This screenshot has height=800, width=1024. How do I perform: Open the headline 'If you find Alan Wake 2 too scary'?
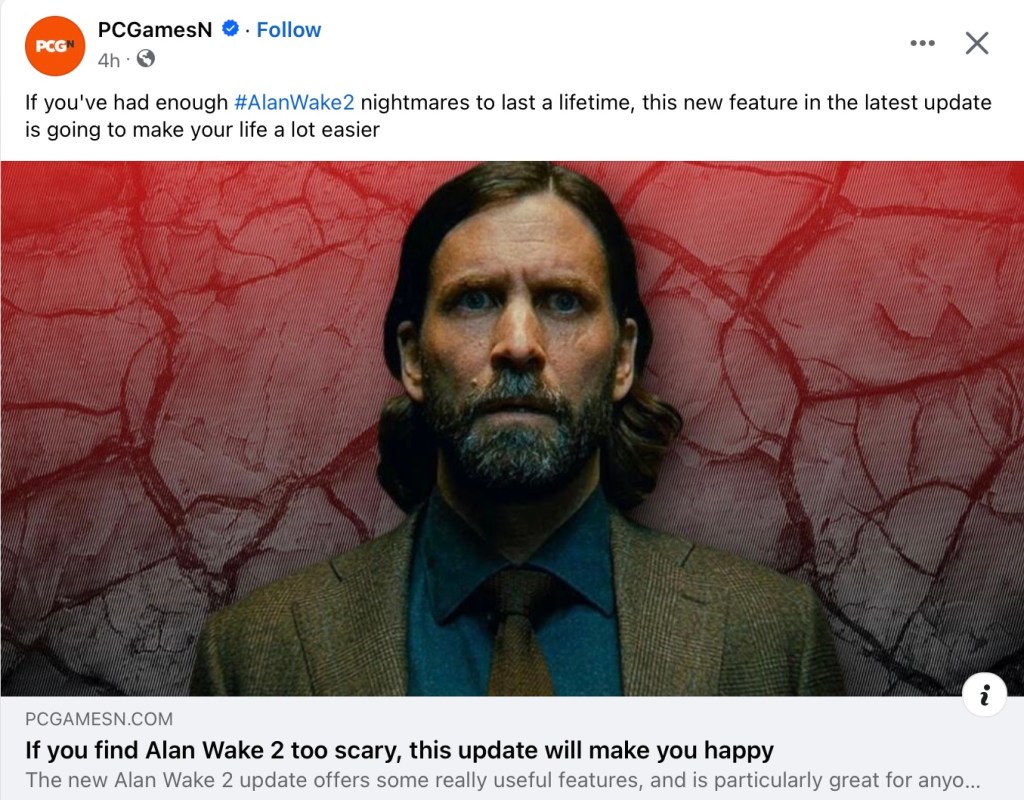coord(399,750)
